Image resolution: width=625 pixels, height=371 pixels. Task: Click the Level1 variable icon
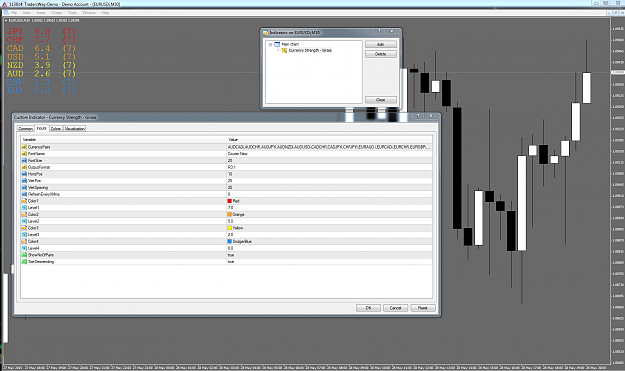24,208
